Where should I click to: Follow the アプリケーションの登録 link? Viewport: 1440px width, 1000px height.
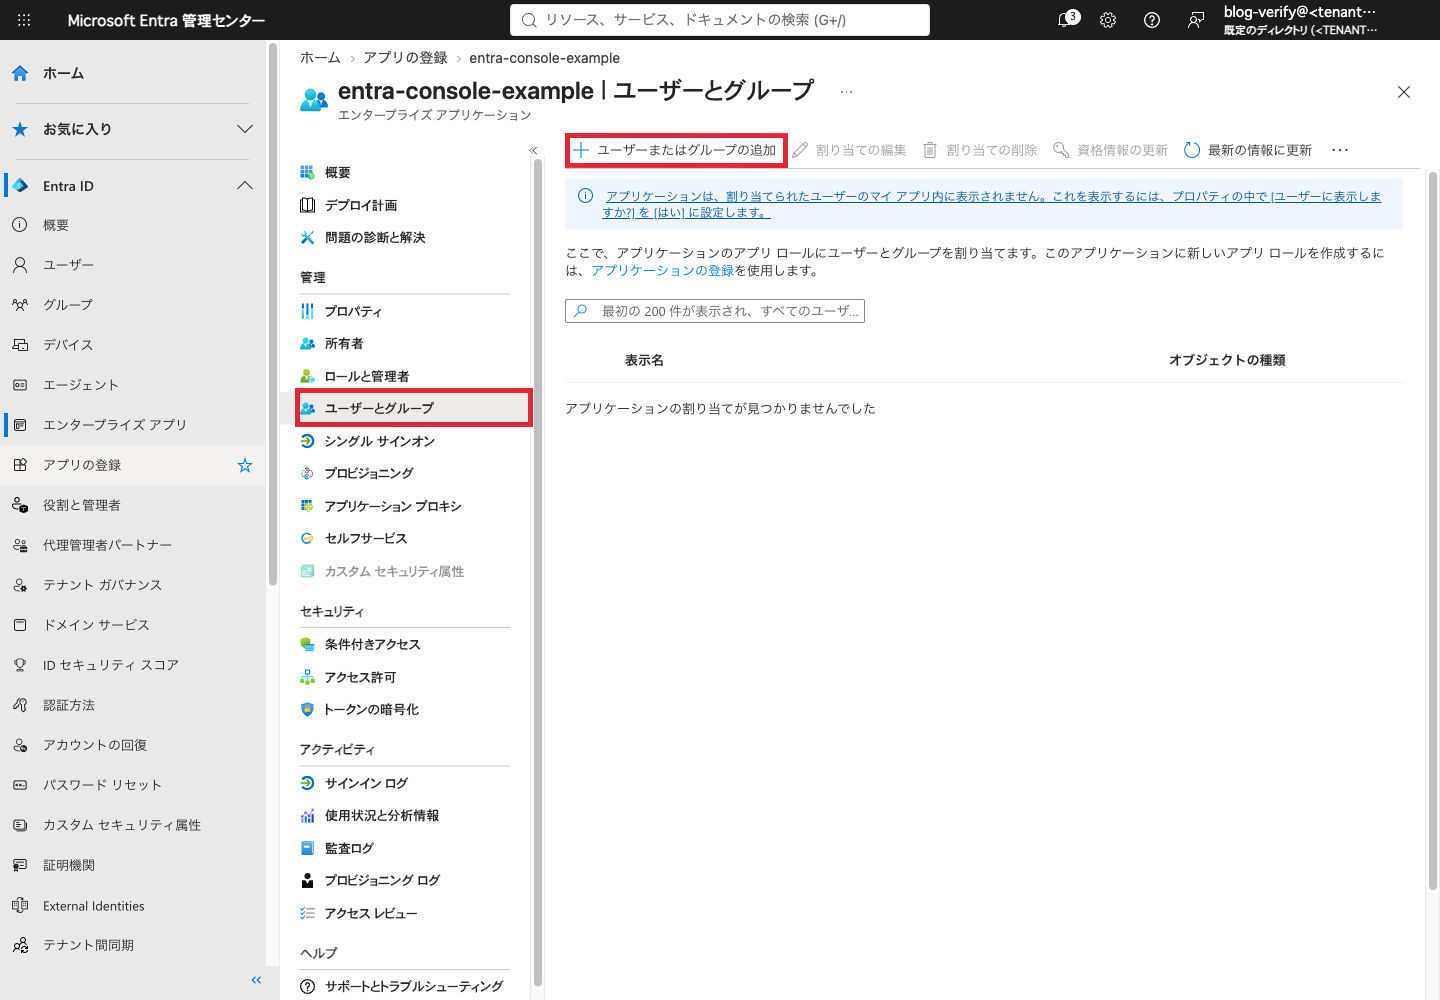tap(662, 271)
